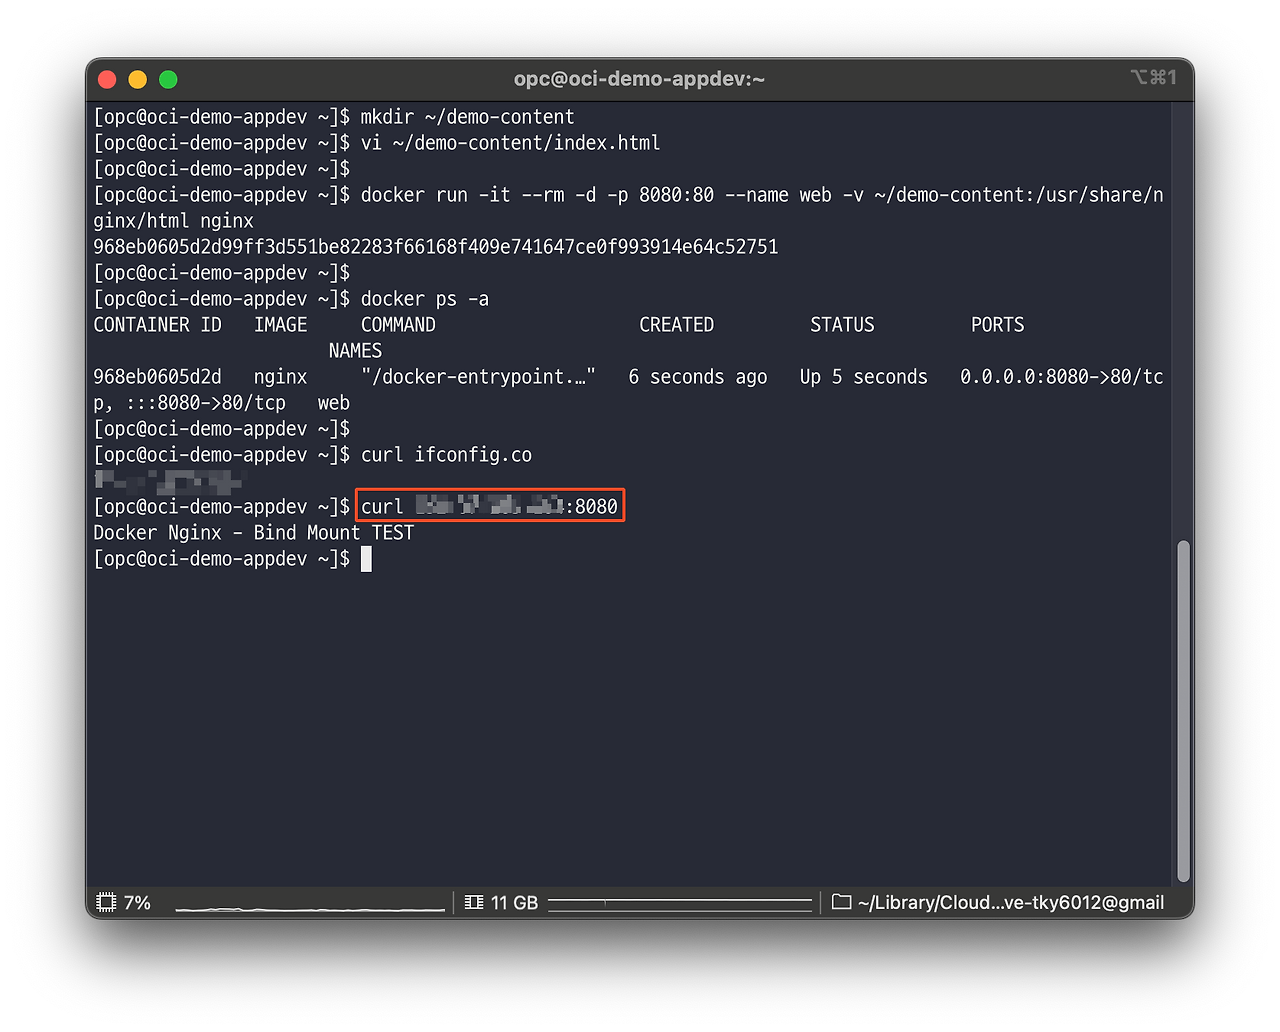
Task: Click the folder icon in status bar
Action: [x=841, y=903]
